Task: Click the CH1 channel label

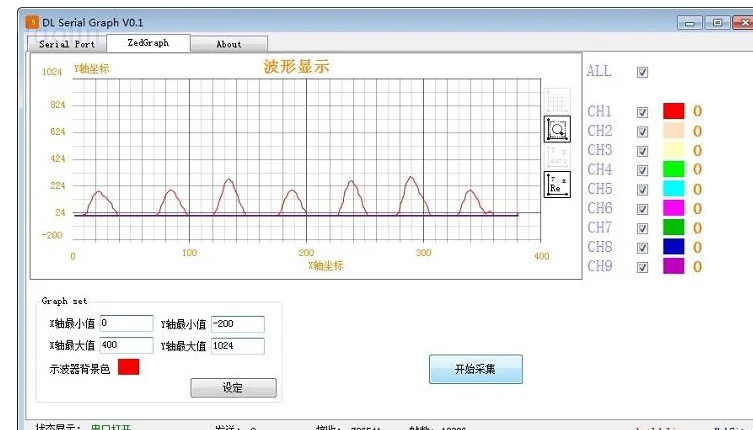Action: coord(599,111)
